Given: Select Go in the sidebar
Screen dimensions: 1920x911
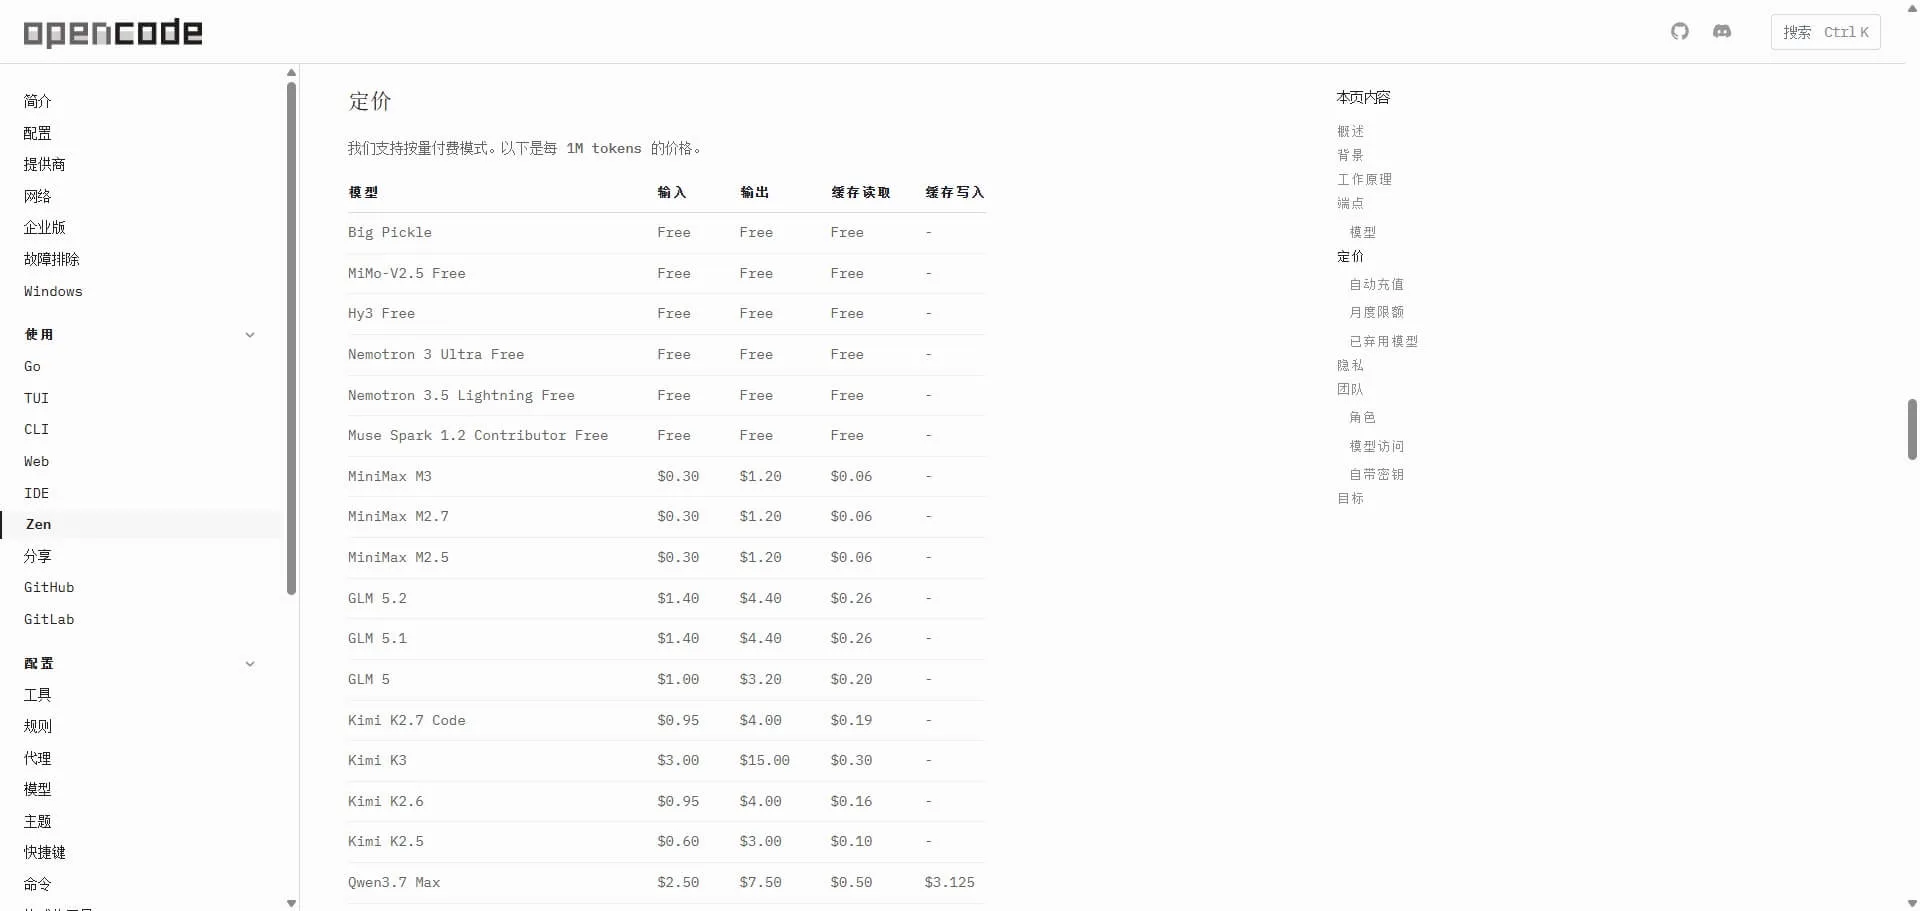Looking at the screenshot, I should [33, 366].
